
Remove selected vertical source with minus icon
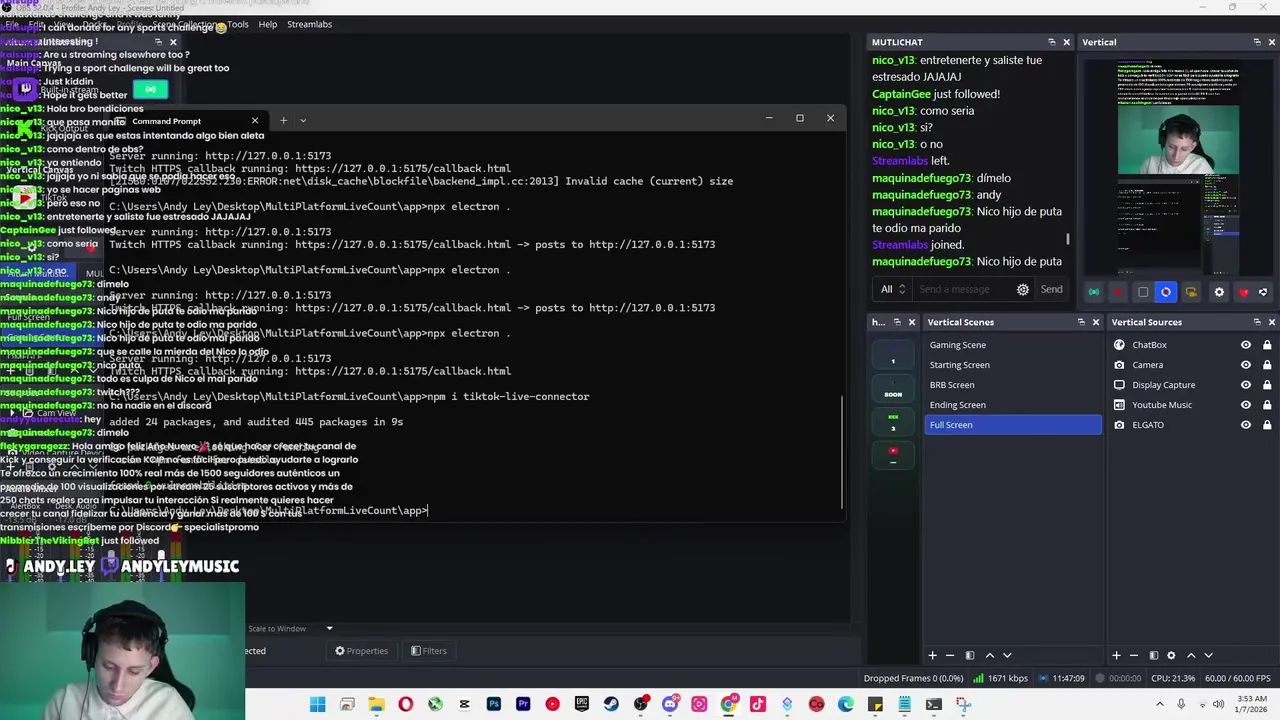point(1134,655)
